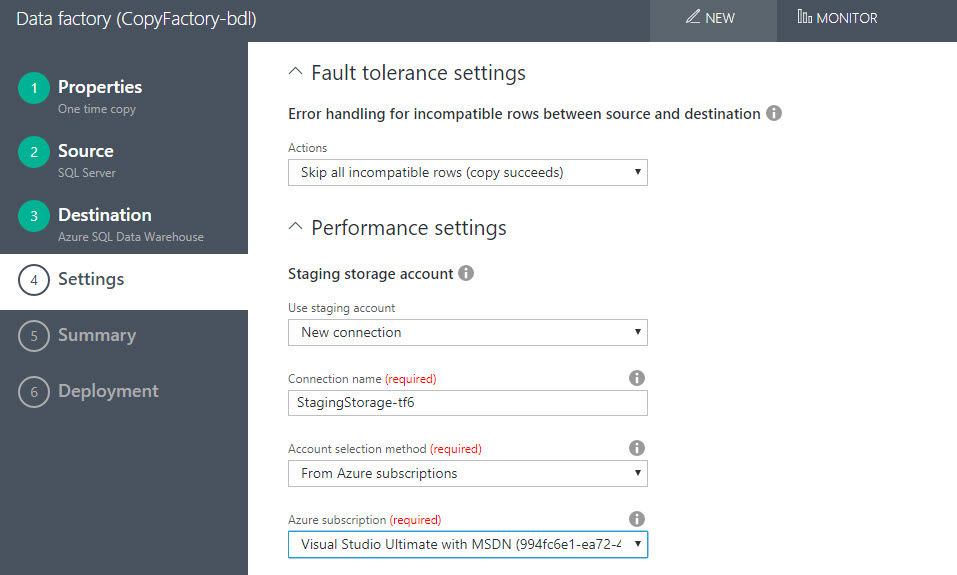The image size is (957, 575).
Task: Switch to the MONITOR tab
Action: (x=838, y=18)
